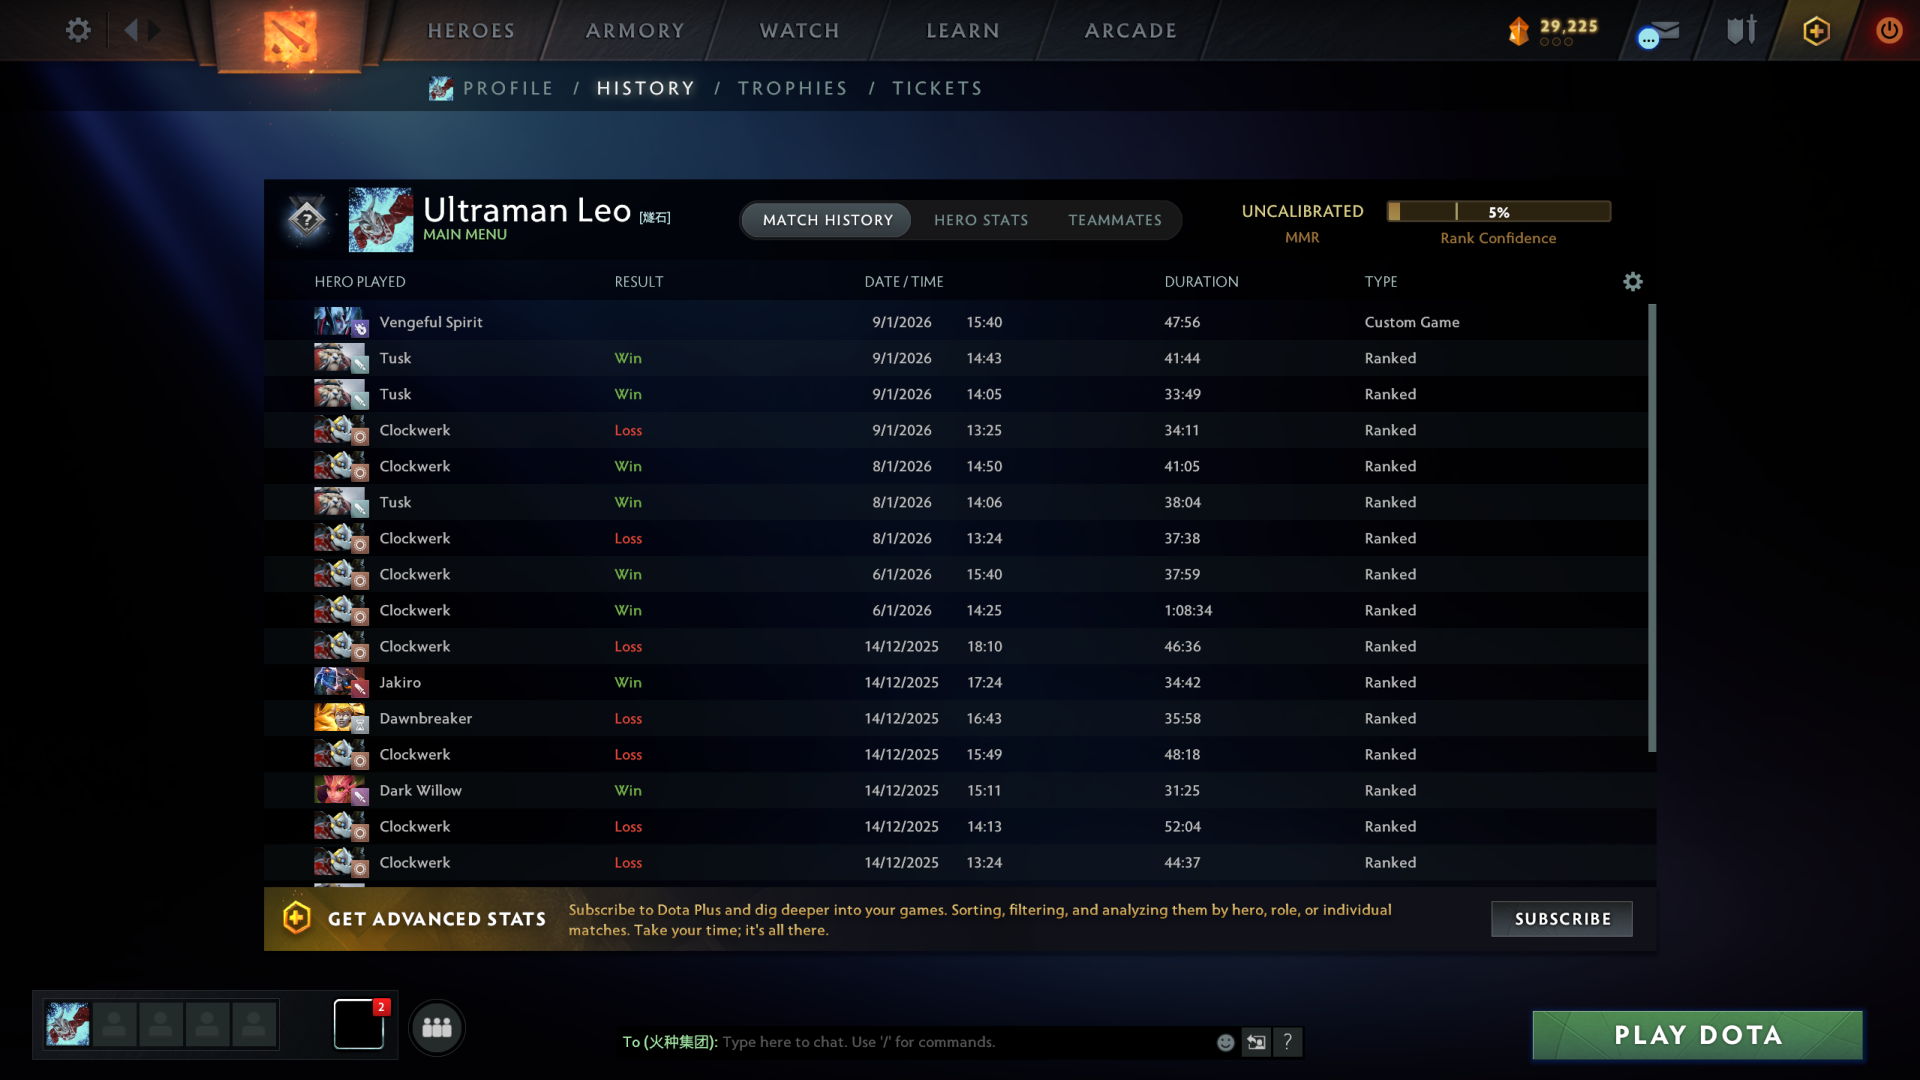Click the Rank Confidence progress bar

coord(1498,211)
